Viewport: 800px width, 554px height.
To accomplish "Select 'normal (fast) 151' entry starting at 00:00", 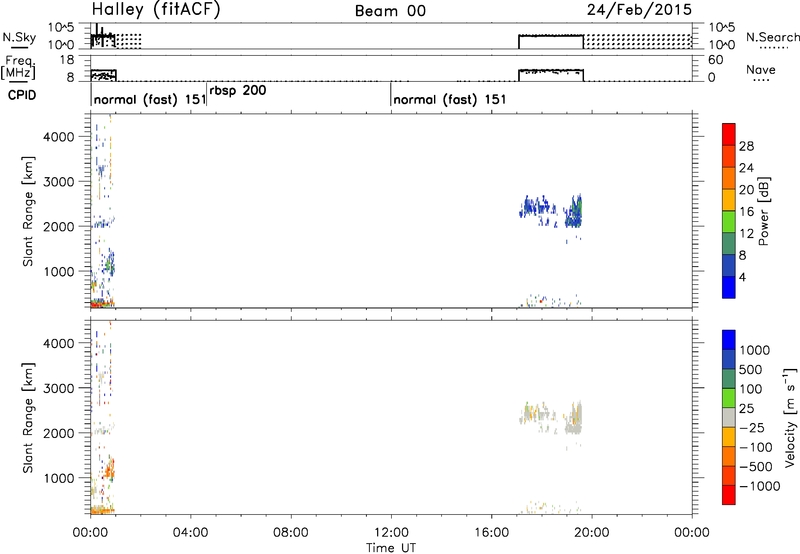I will click(149, 99).
